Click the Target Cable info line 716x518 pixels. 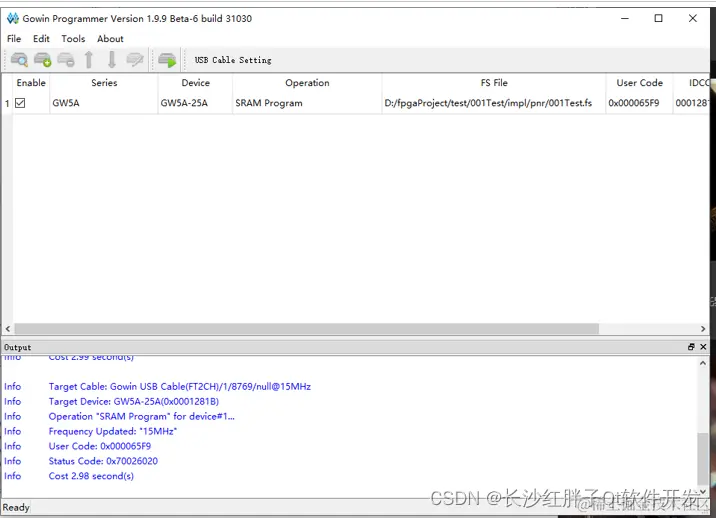[x=179, y=386]
